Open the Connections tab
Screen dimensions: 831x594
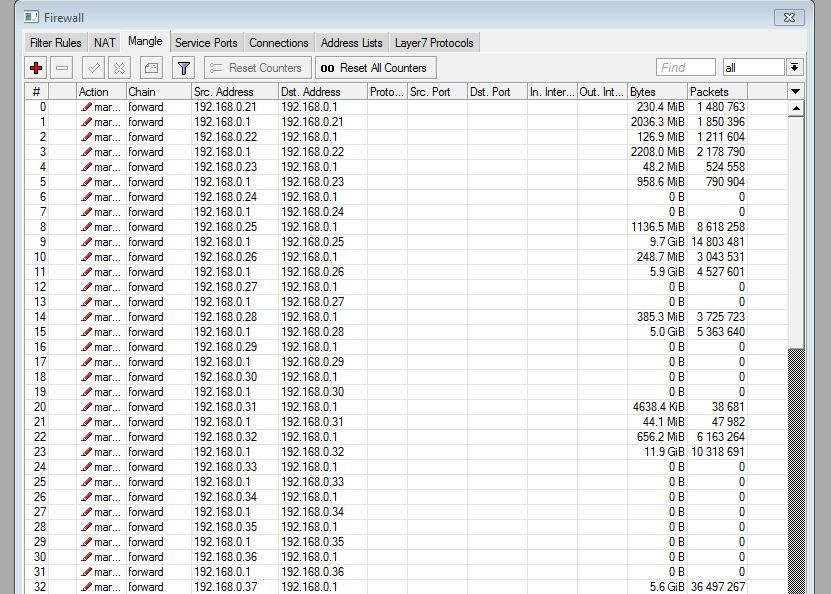[x=279, y=43]
